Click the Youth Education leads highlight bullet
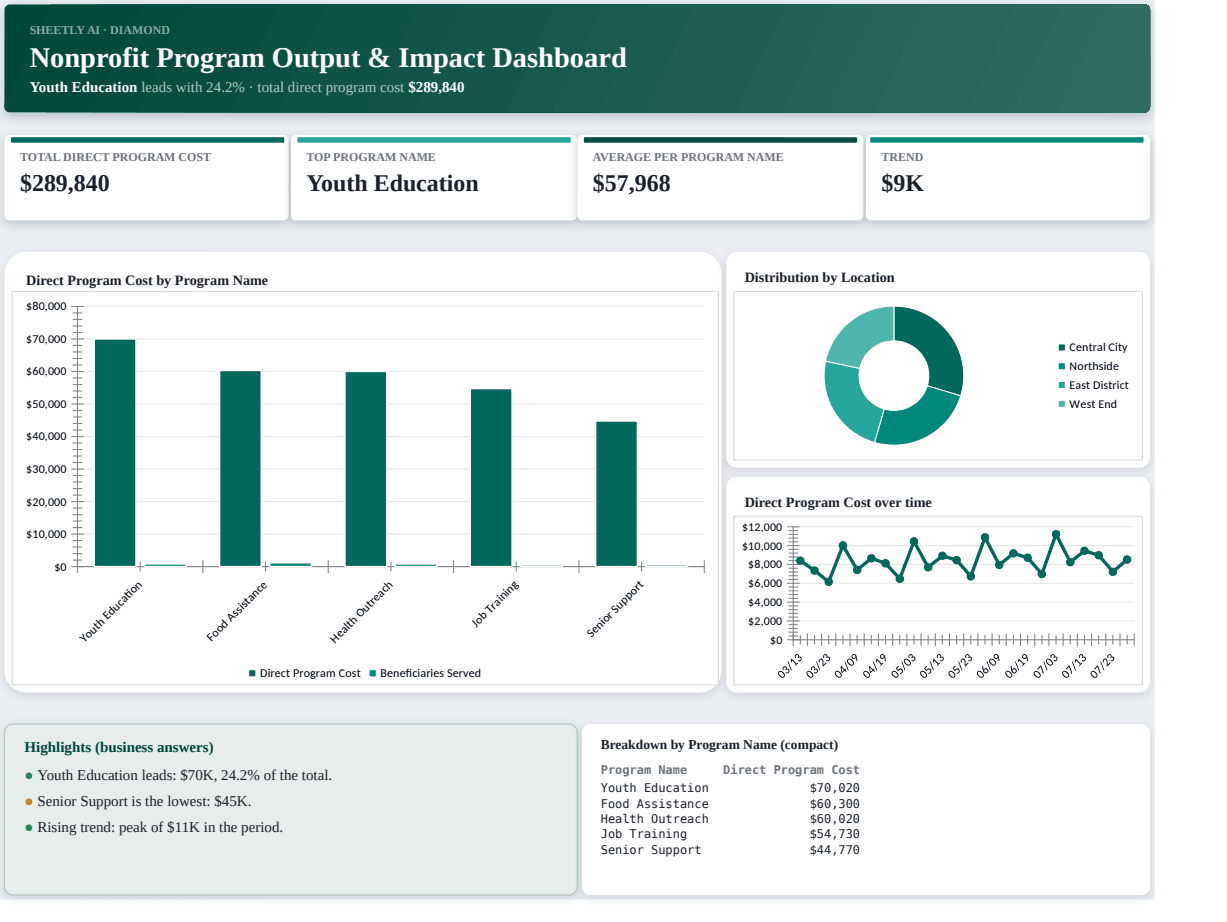Viewport: 1227px width, 922px height. pyautogui.click(x=178, y=775)
